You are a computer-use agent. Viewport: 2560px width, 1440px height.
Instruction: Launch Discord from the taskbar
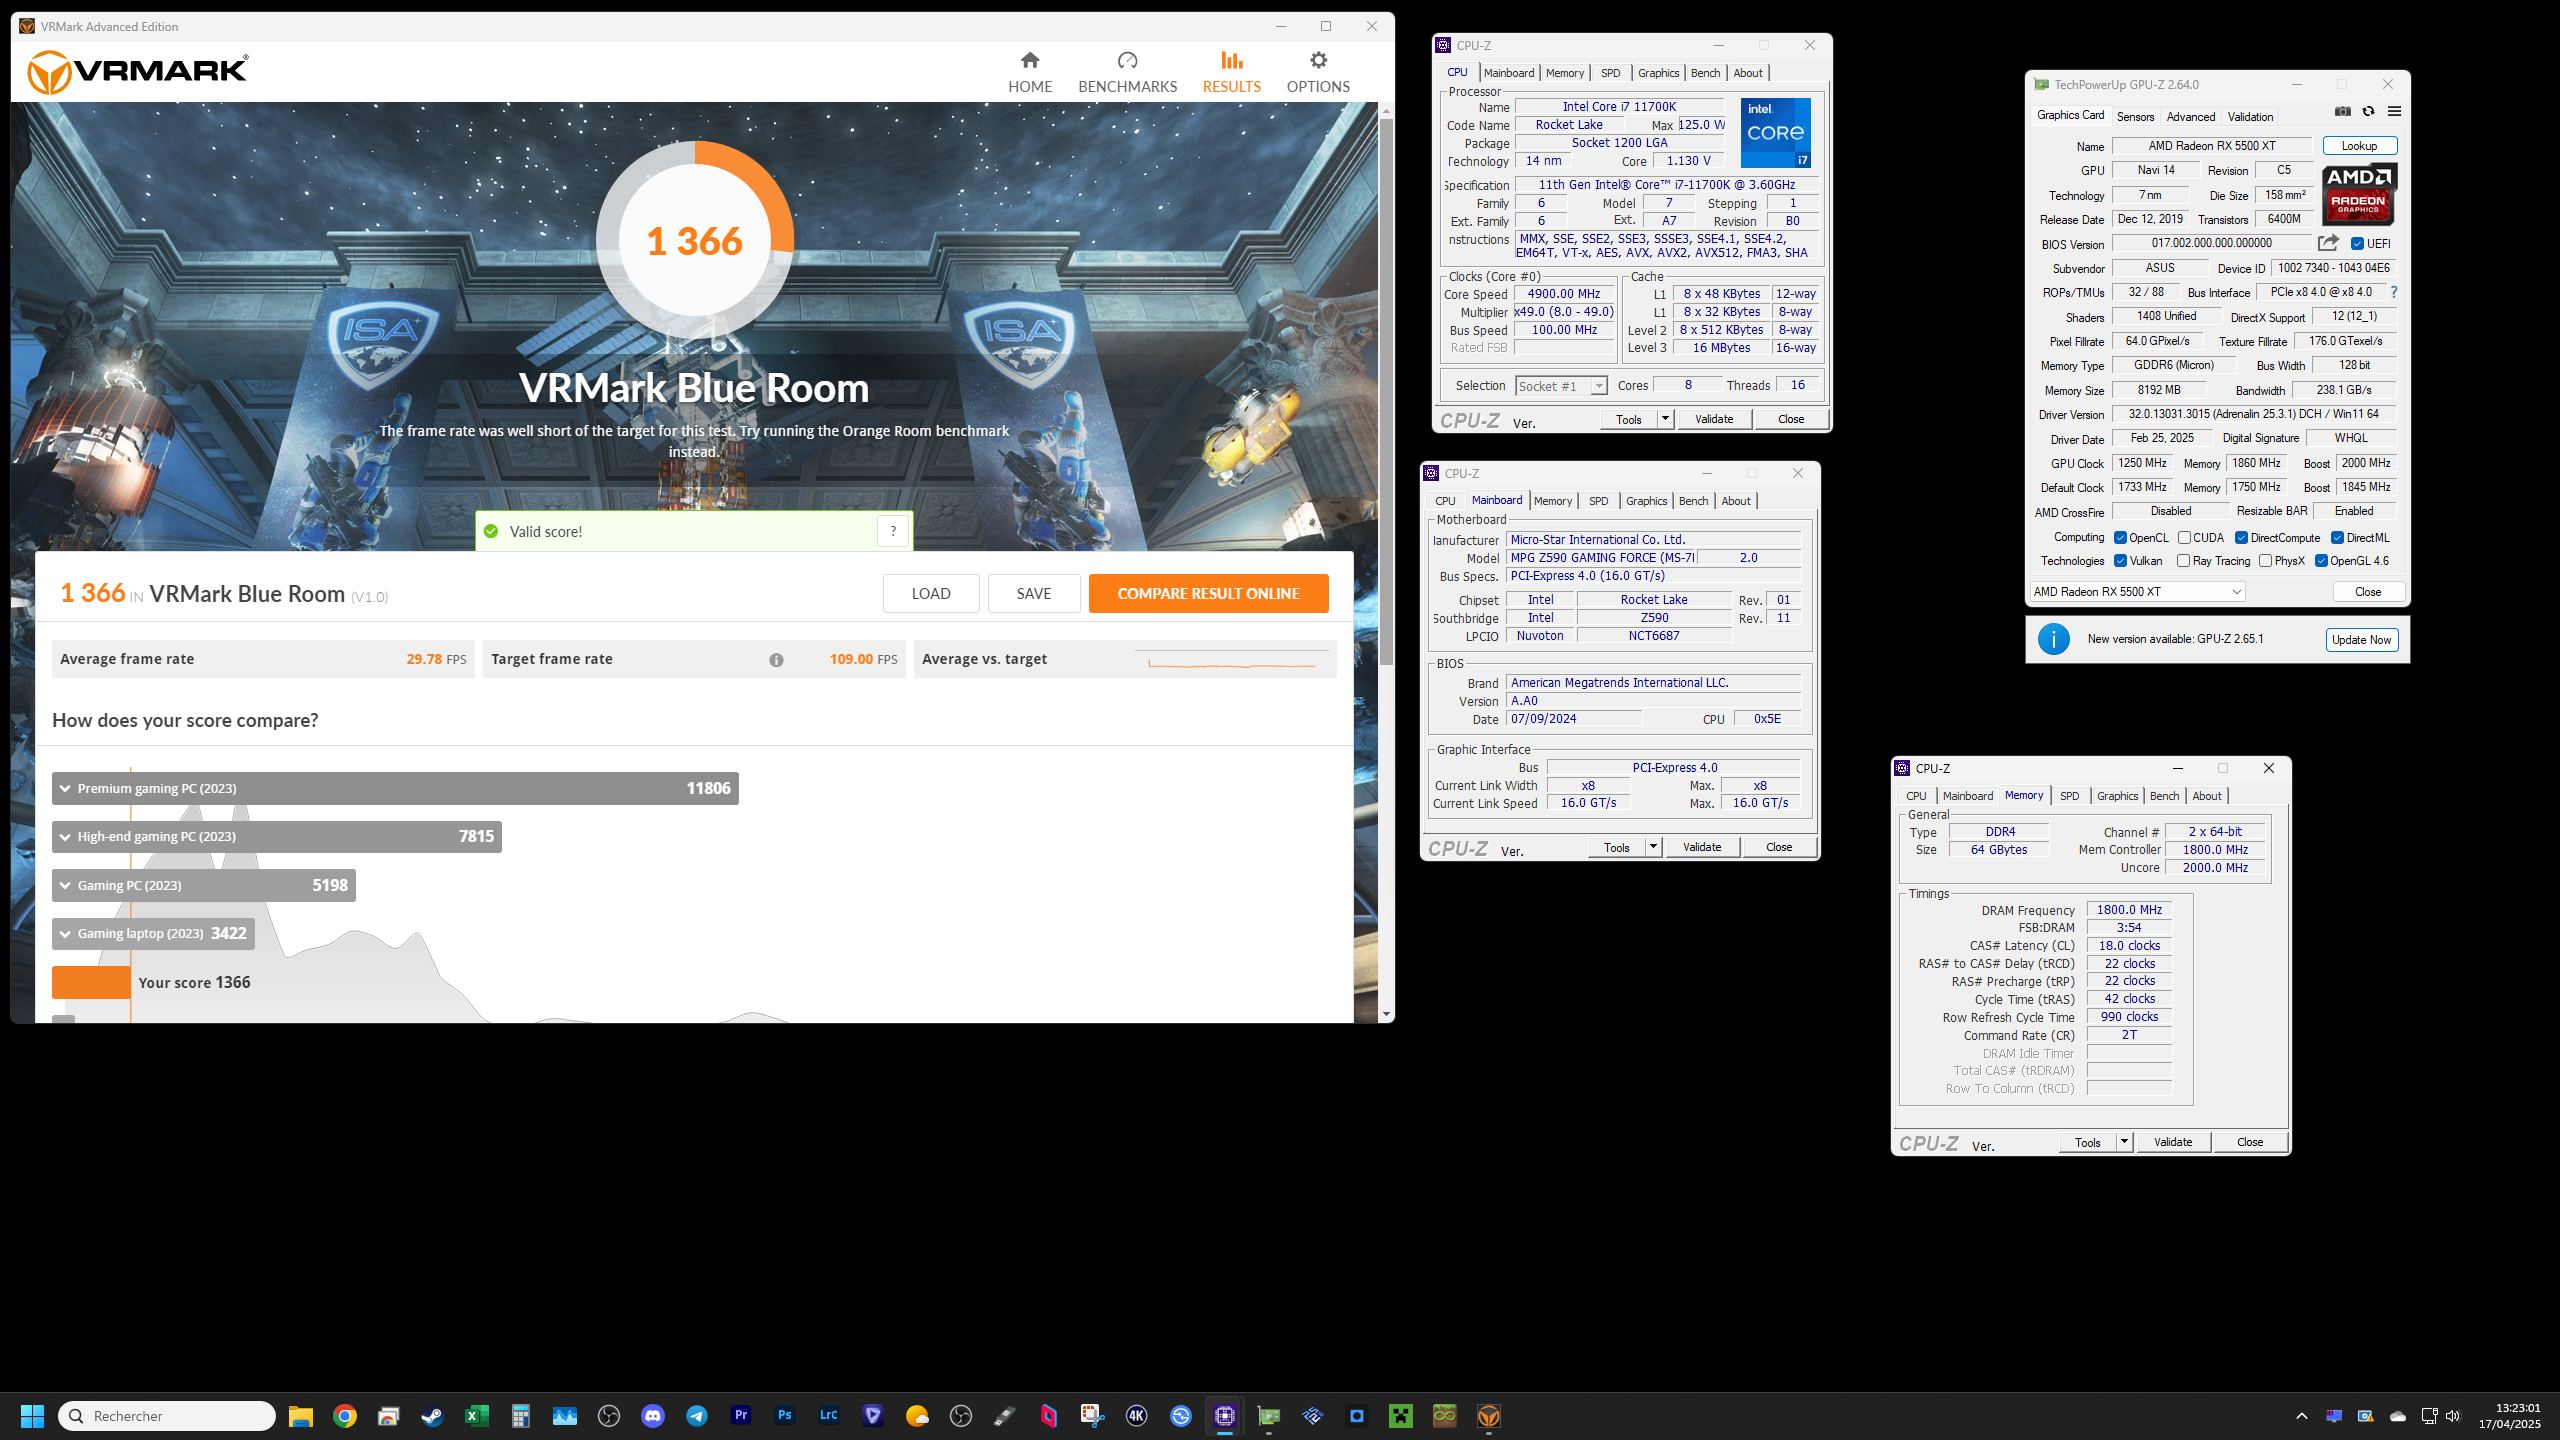click(653, 1416)
